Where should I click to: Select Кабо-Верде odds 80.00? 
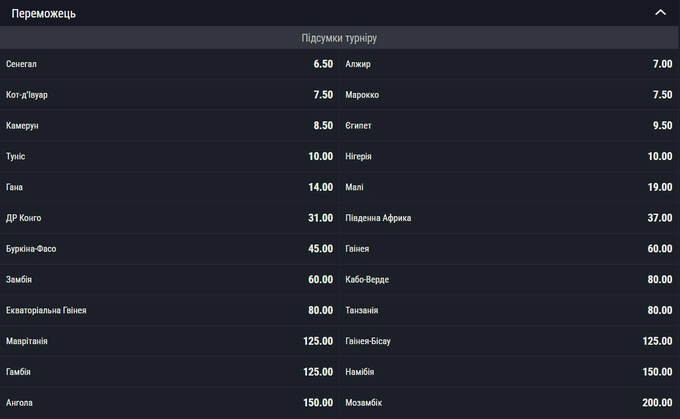coord(509,280)
